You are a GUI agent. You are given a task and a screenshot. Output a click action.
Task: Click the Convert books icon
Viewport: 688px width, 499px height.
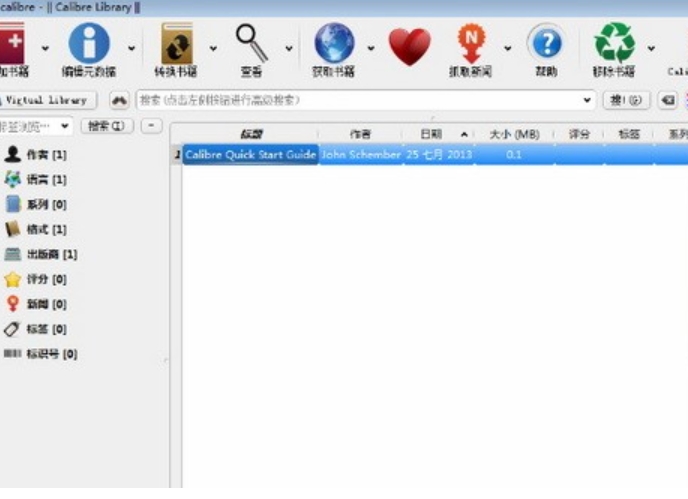coord(177,43)
